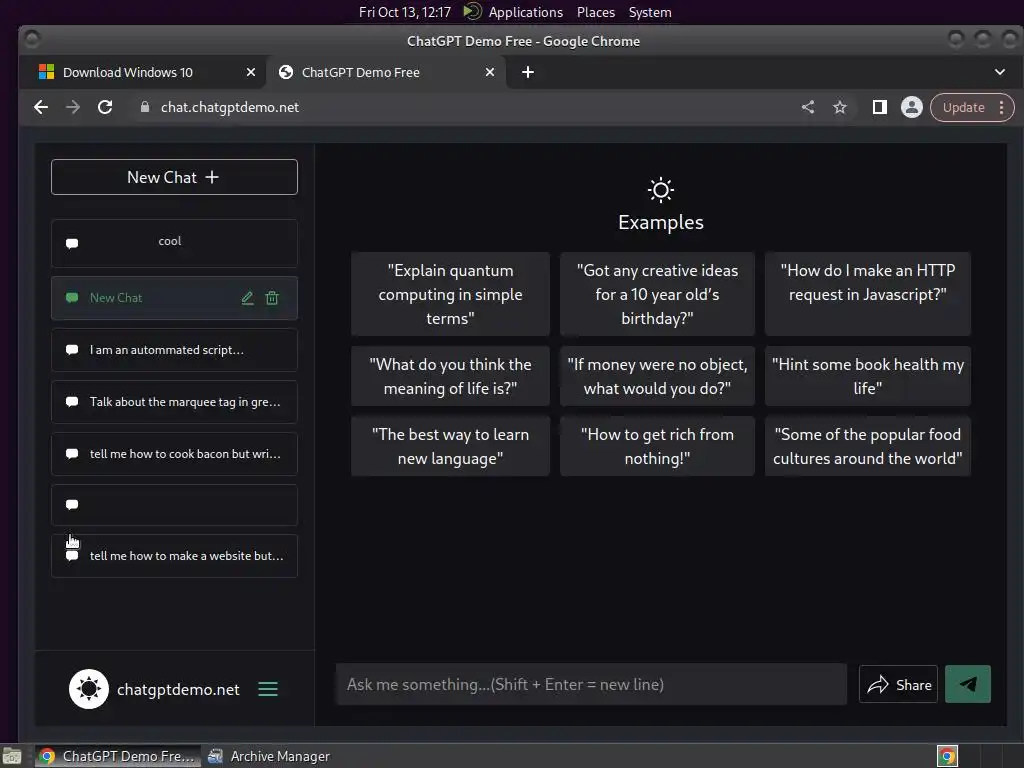
Task: Pick '10 year old's birthday' example
Action: tap(657, 294)
